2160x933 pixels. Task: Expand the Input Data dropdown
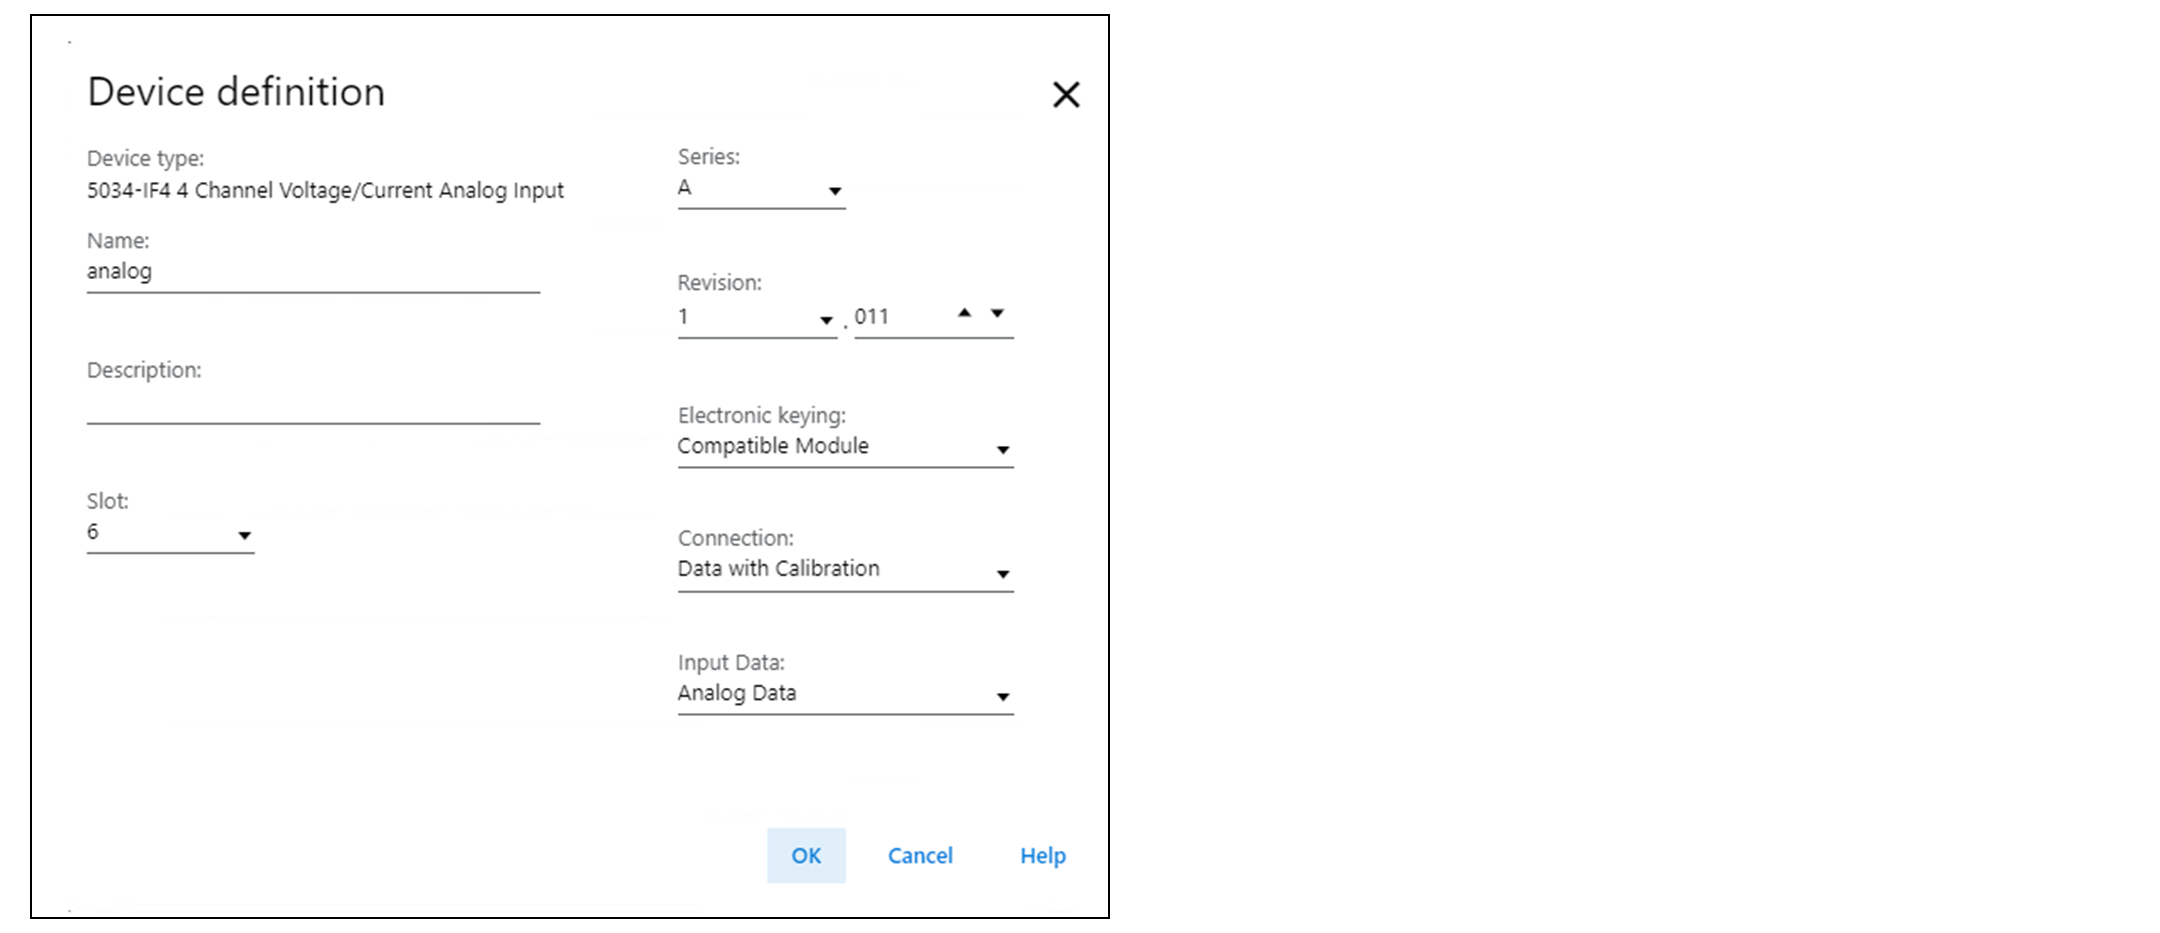pos(1002,697)
